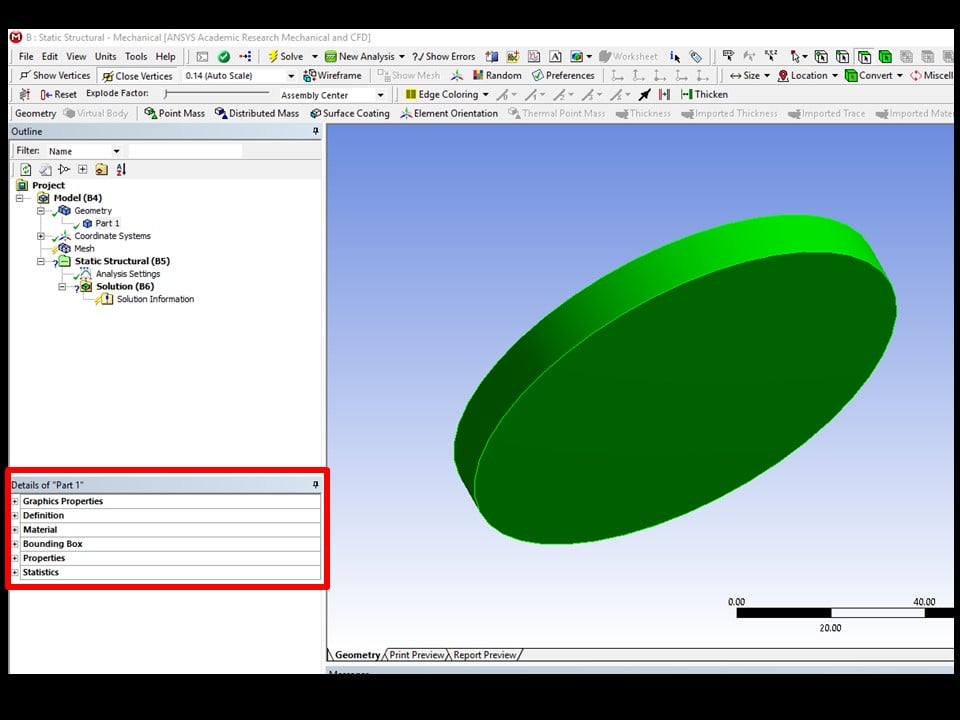Click Random colors button

[x=497, y=75]
